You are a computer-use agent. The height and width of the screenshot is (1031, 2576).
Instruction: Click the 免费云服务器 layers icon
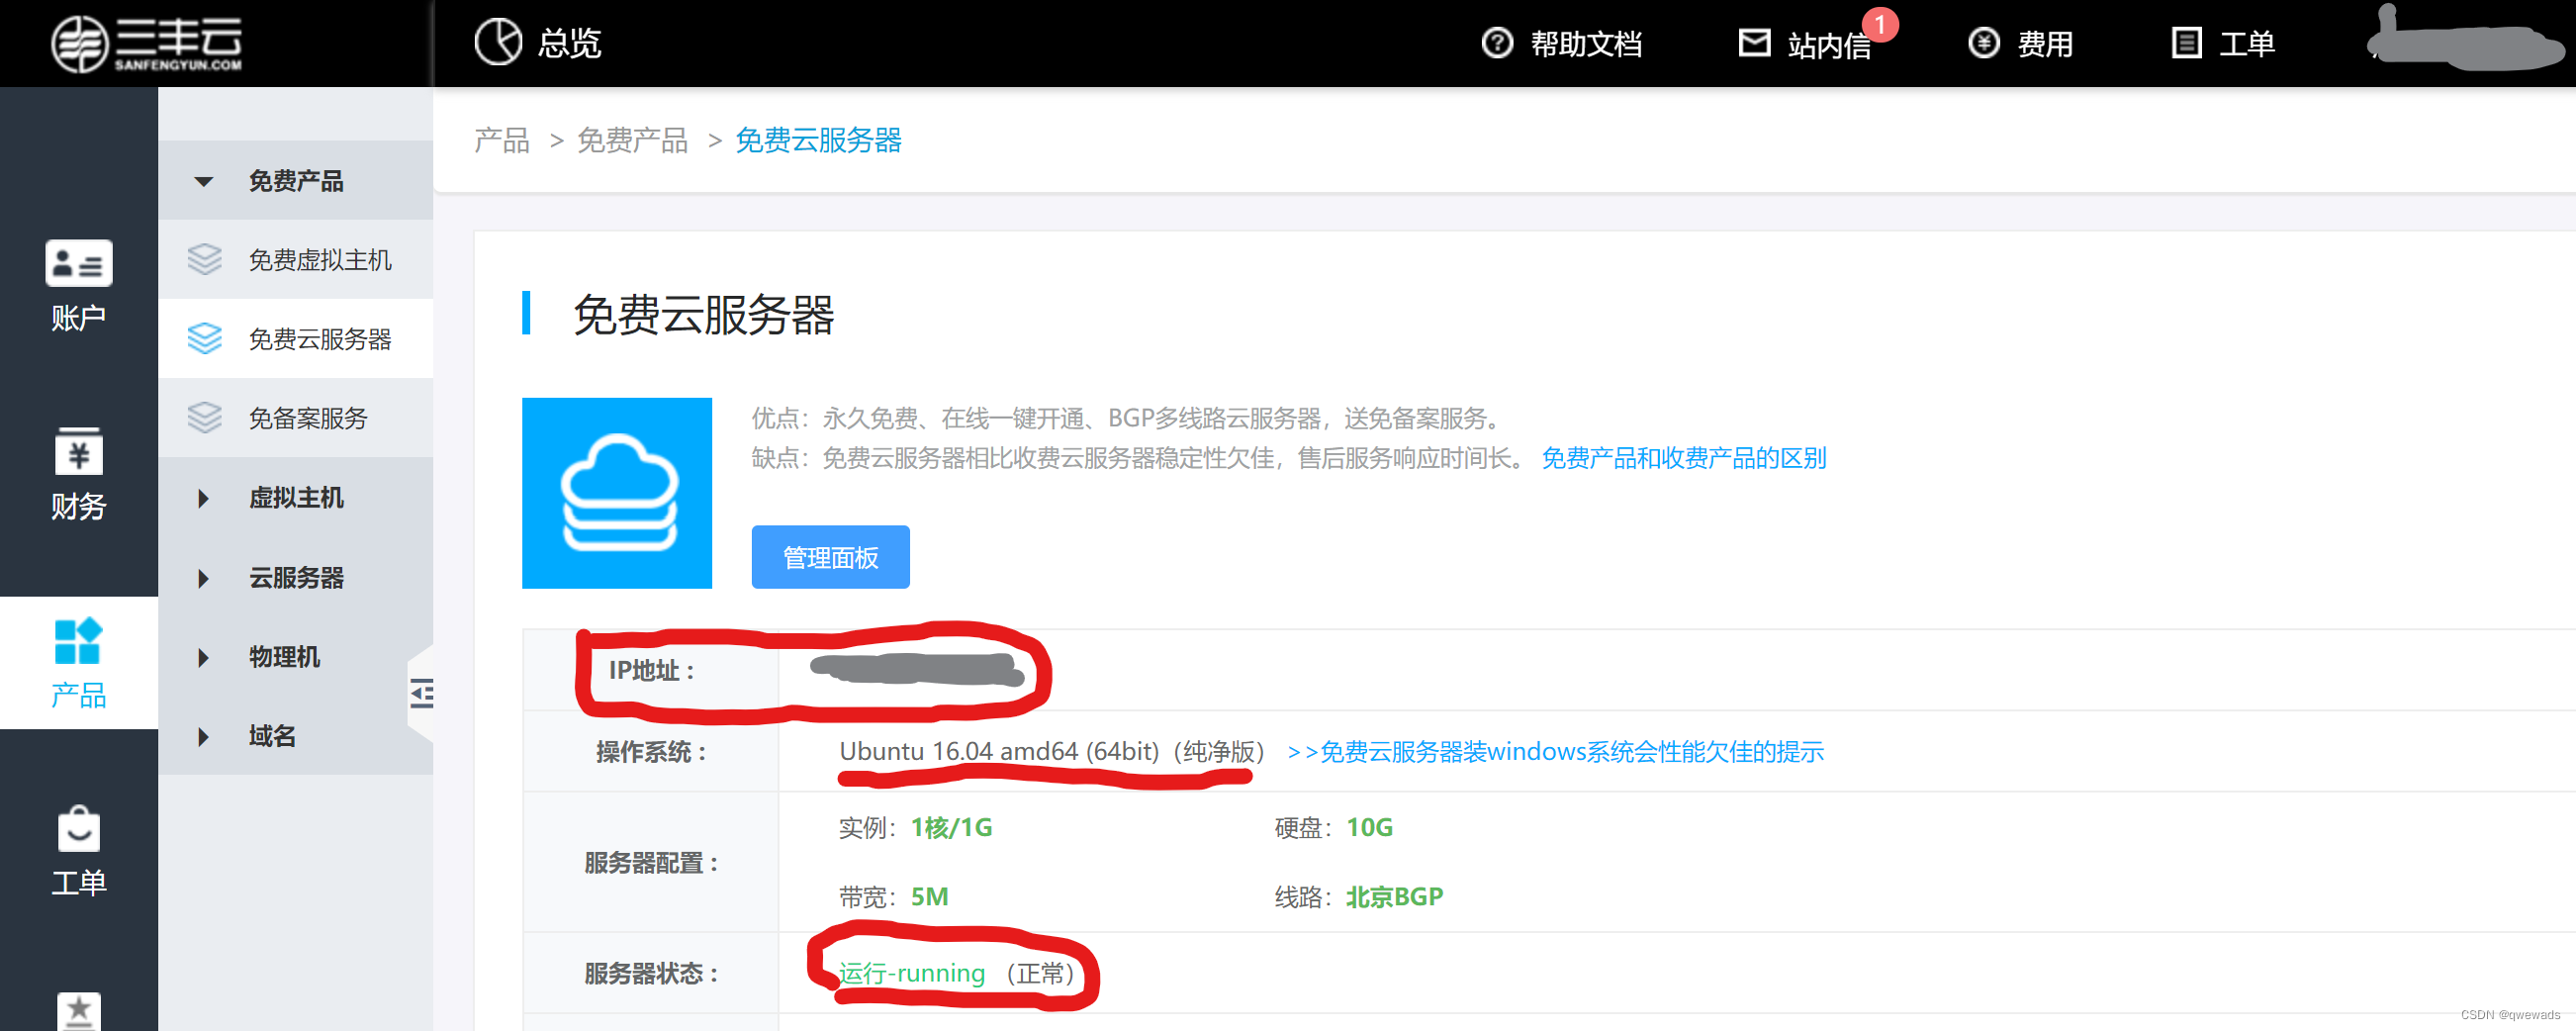205,339
